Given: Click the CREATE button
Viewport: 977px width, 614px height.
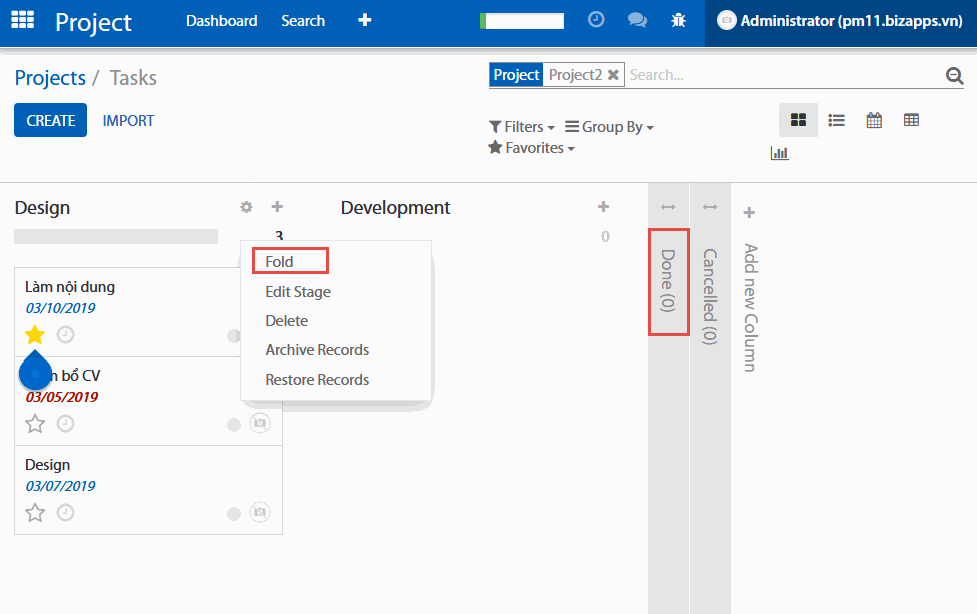Looking at the screenshot, I should 50,120.
